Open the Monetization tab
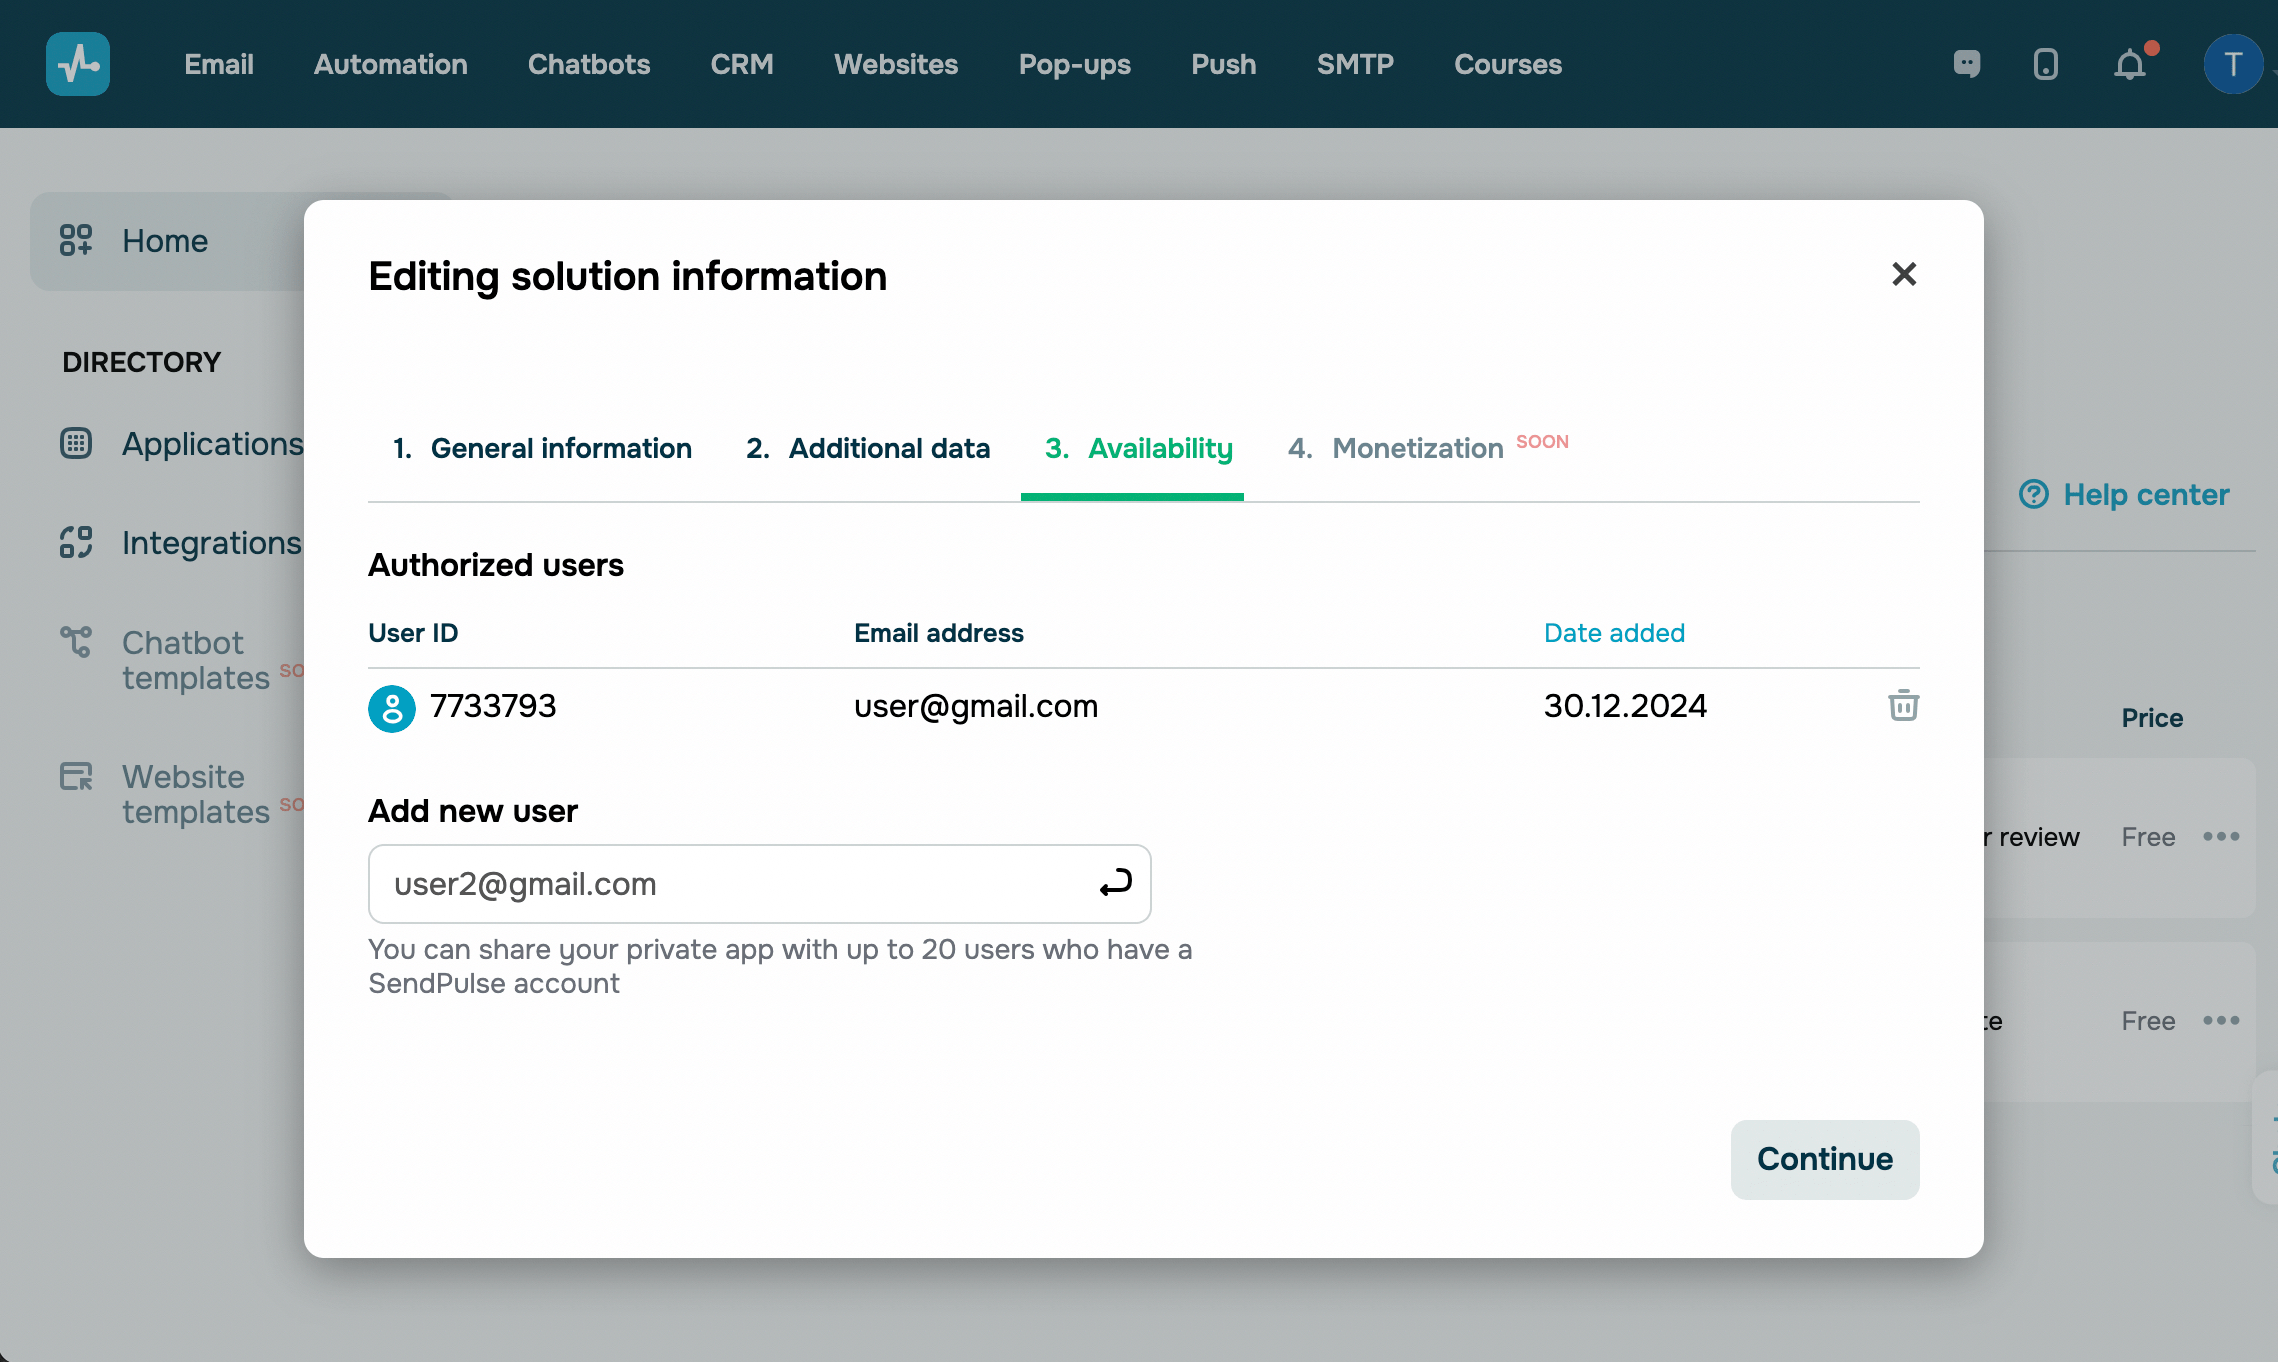Image resolution: width=2278 pixels, height=1362 pixels. coord(1417,448)
